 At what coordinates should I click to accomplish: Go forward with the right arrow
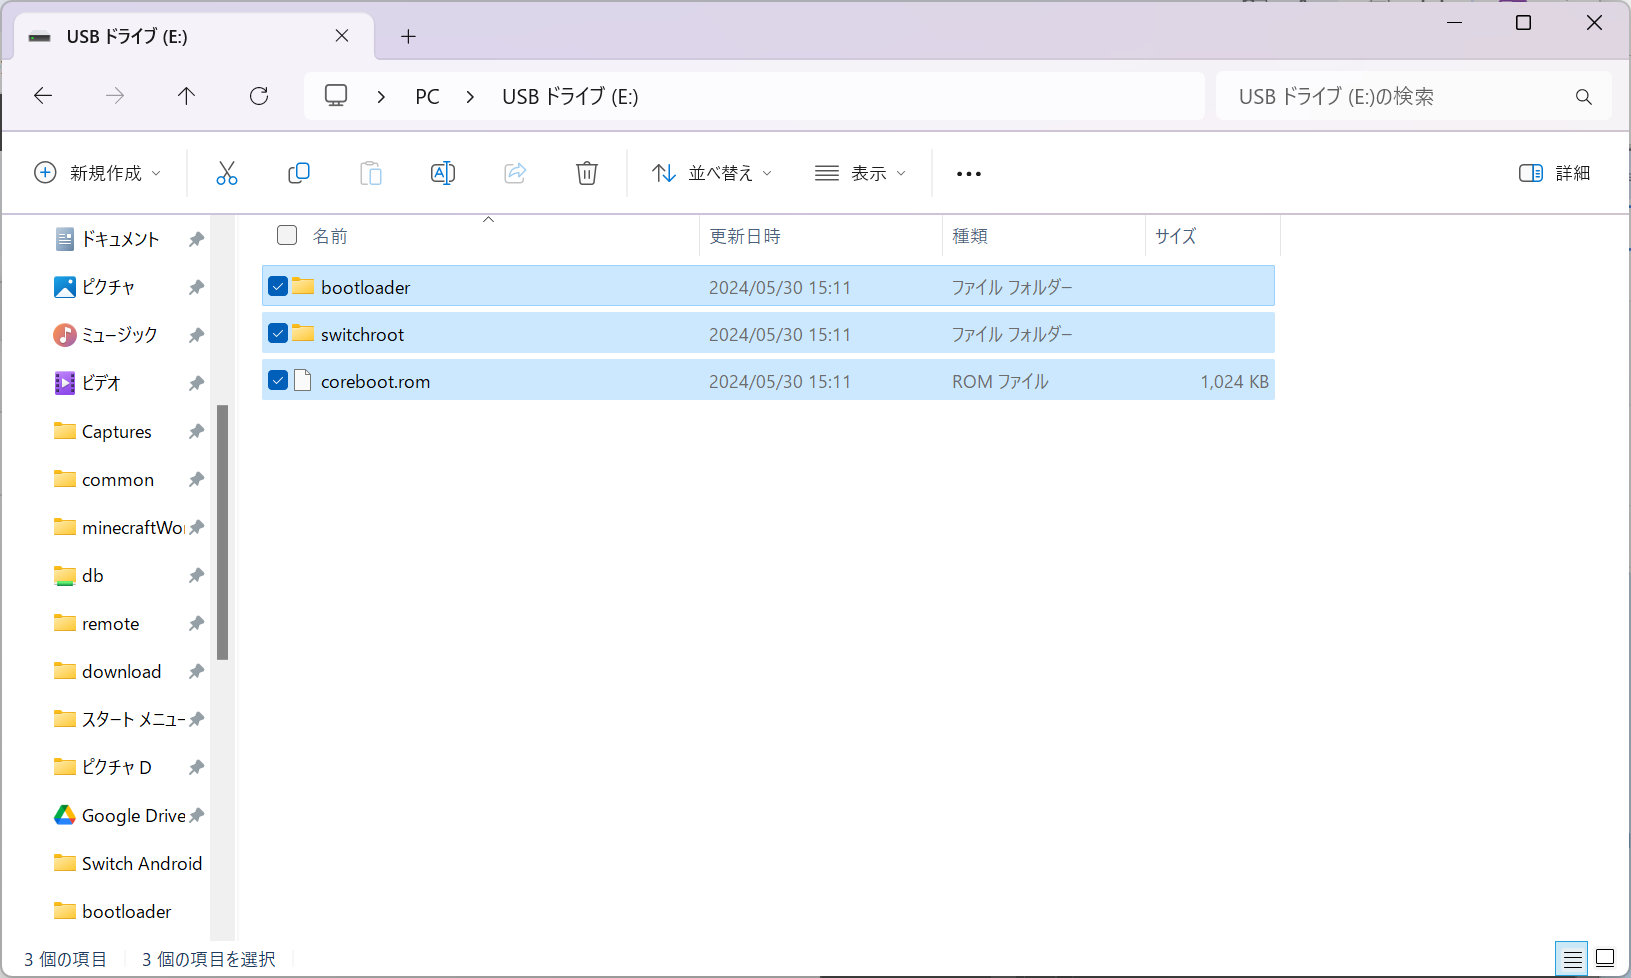point(115,96)
